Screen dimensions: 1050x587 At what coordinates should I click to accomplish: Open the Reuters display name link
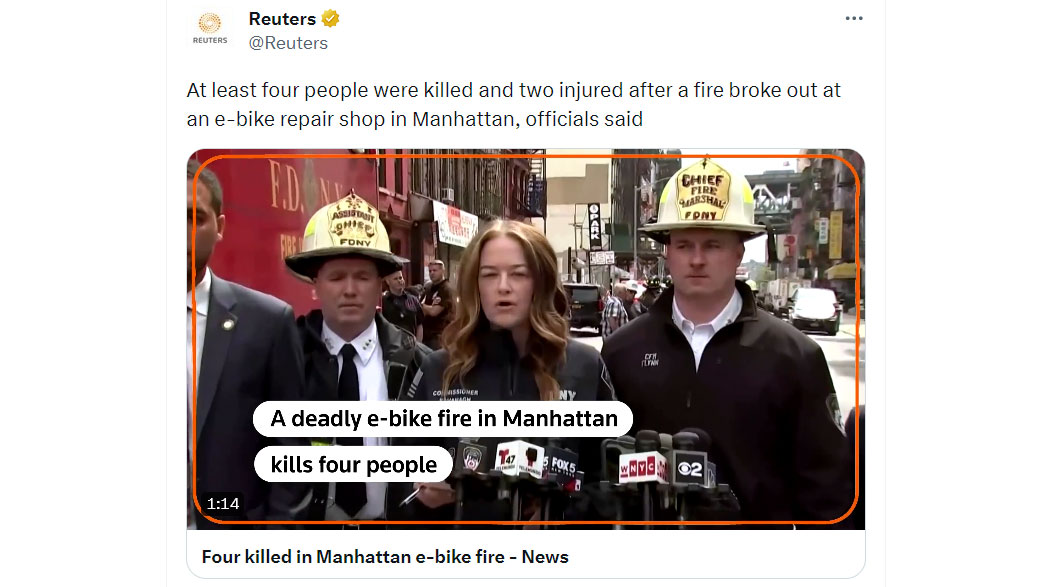point(282,19)
